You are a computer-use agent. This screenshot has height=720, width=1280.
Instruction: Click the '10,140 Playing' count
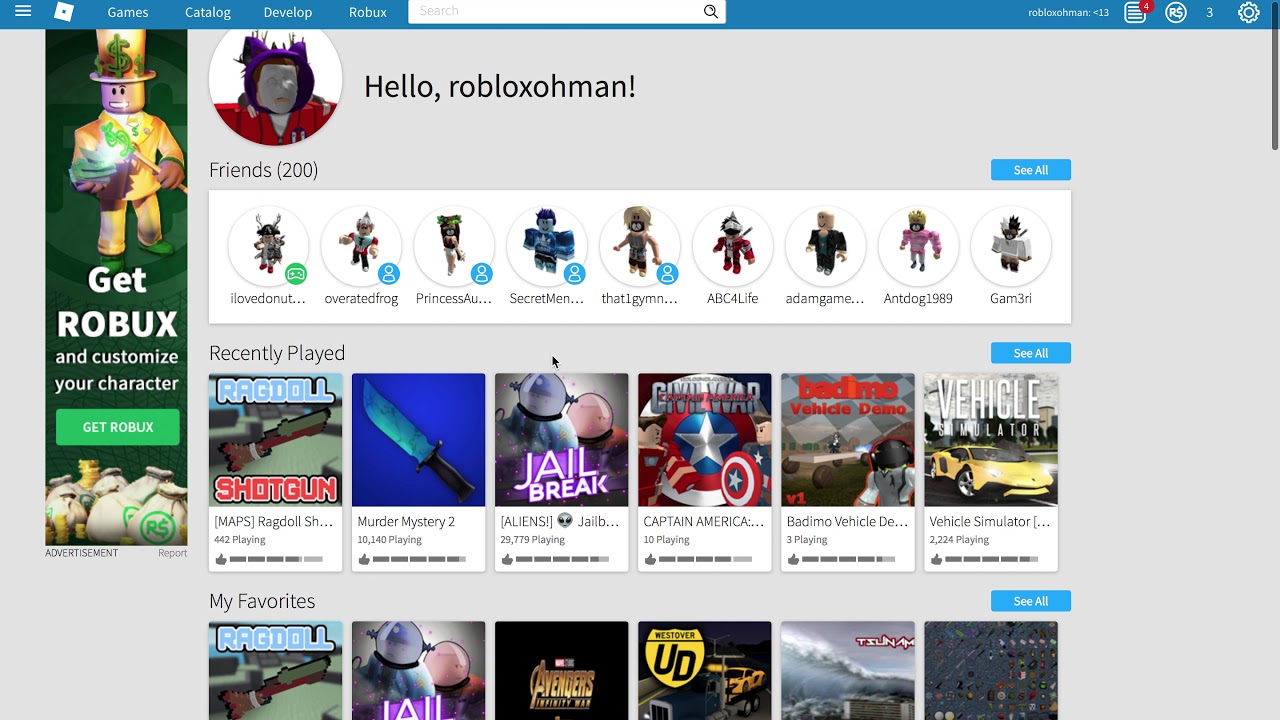click(389, 540)
